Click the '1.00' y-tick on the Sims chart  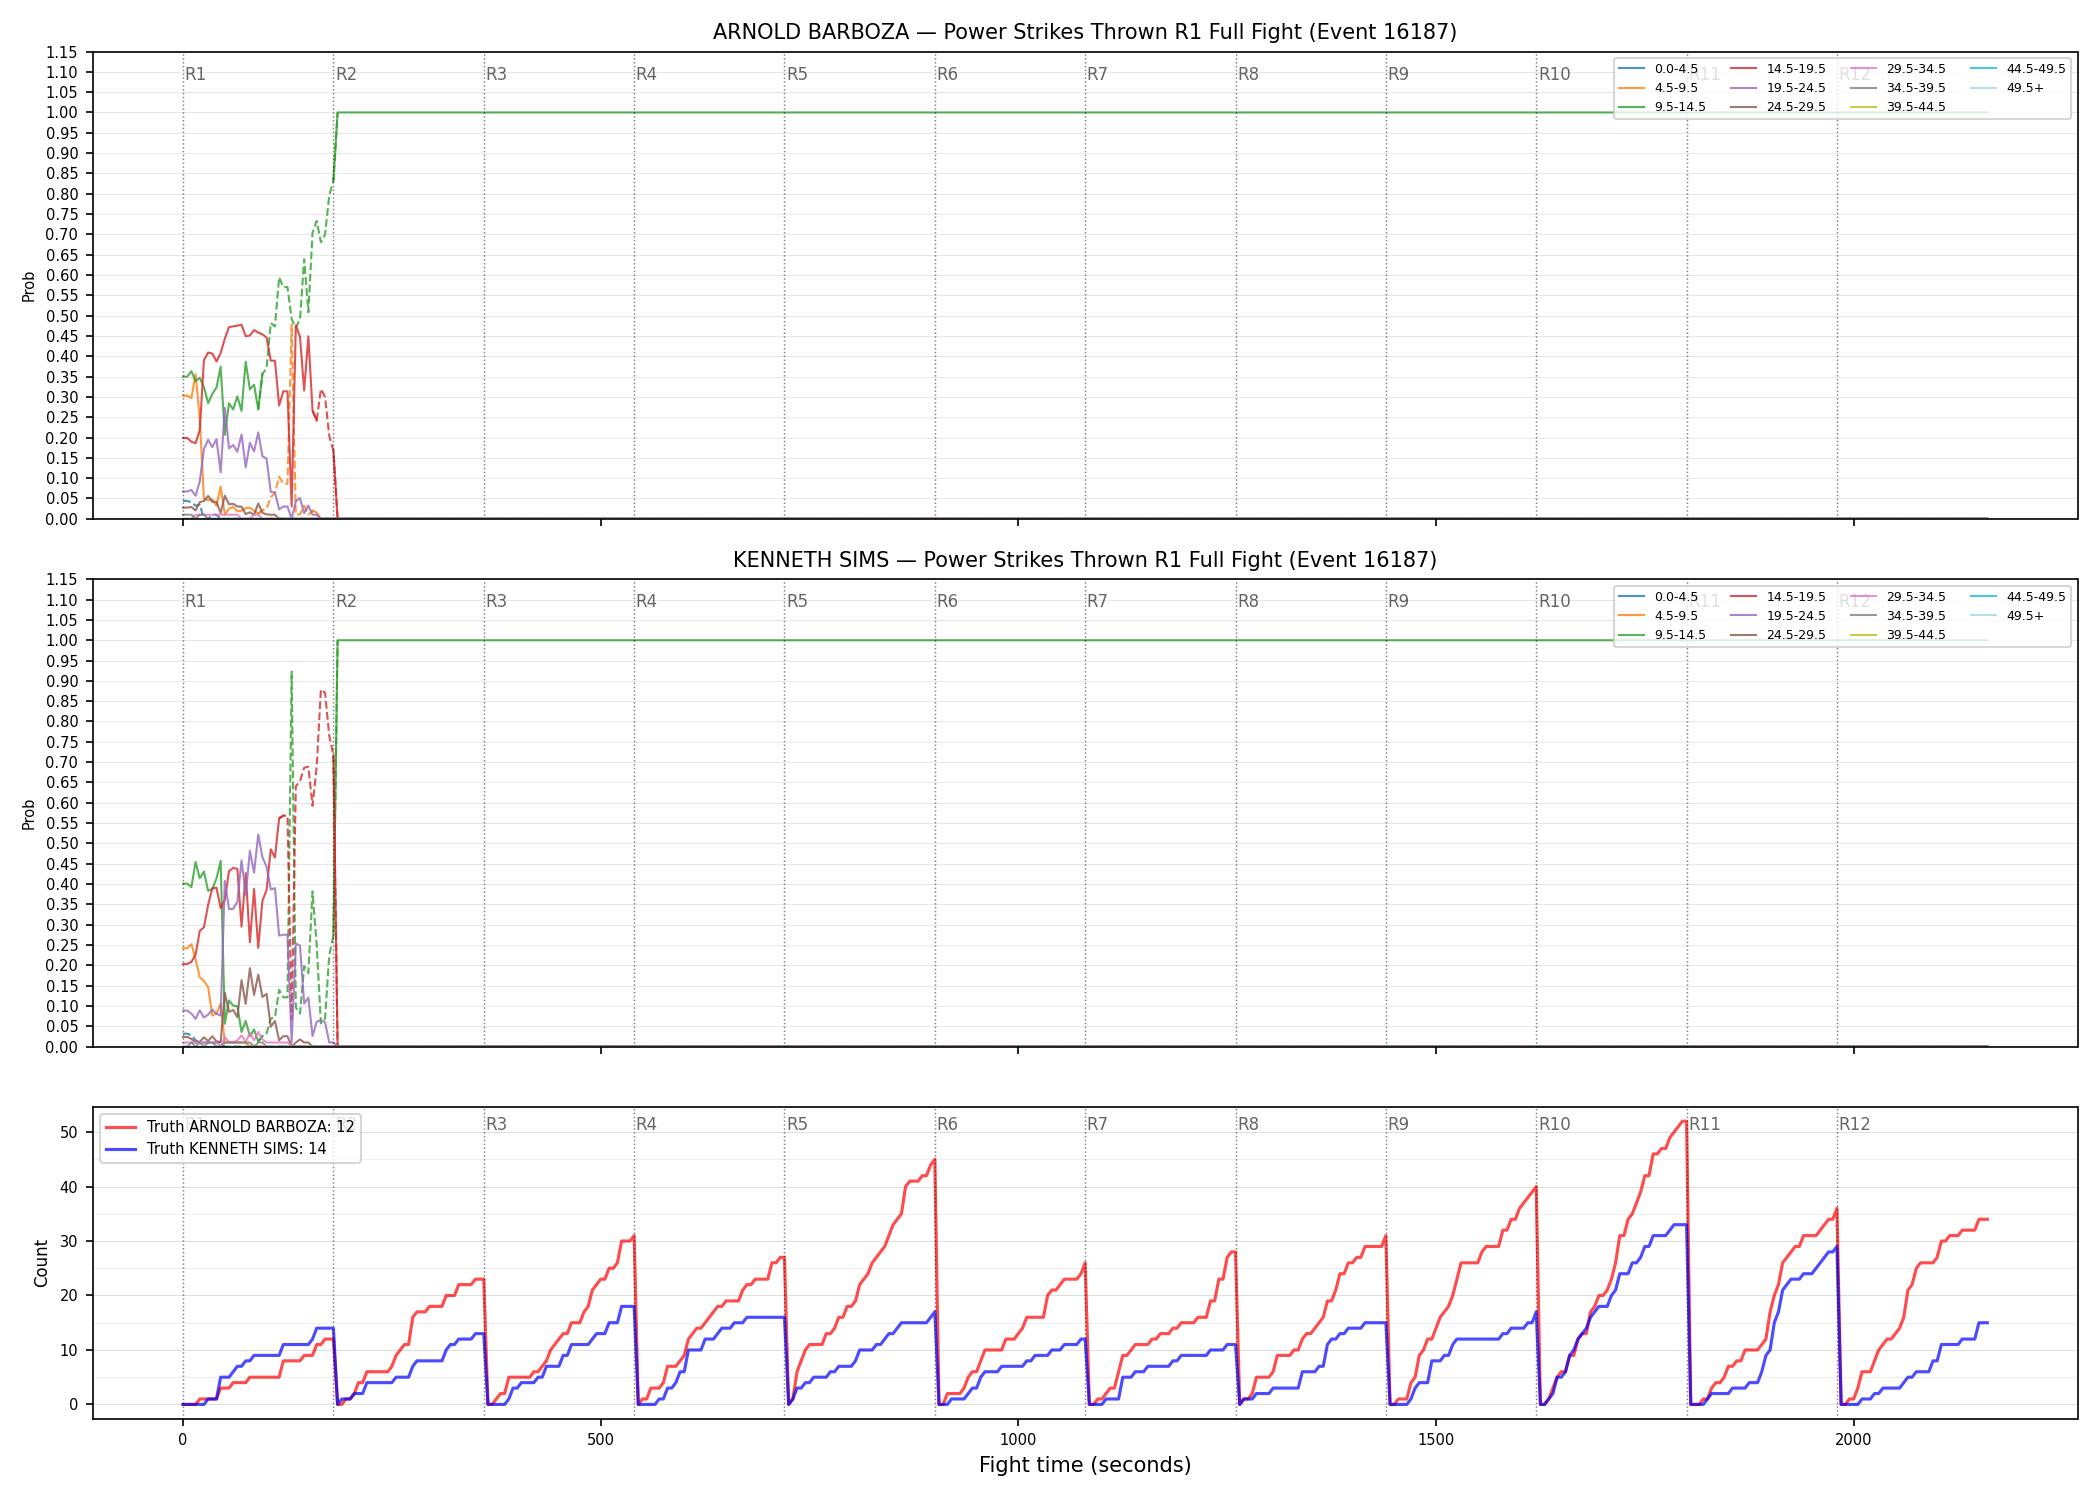pos(62,640)
